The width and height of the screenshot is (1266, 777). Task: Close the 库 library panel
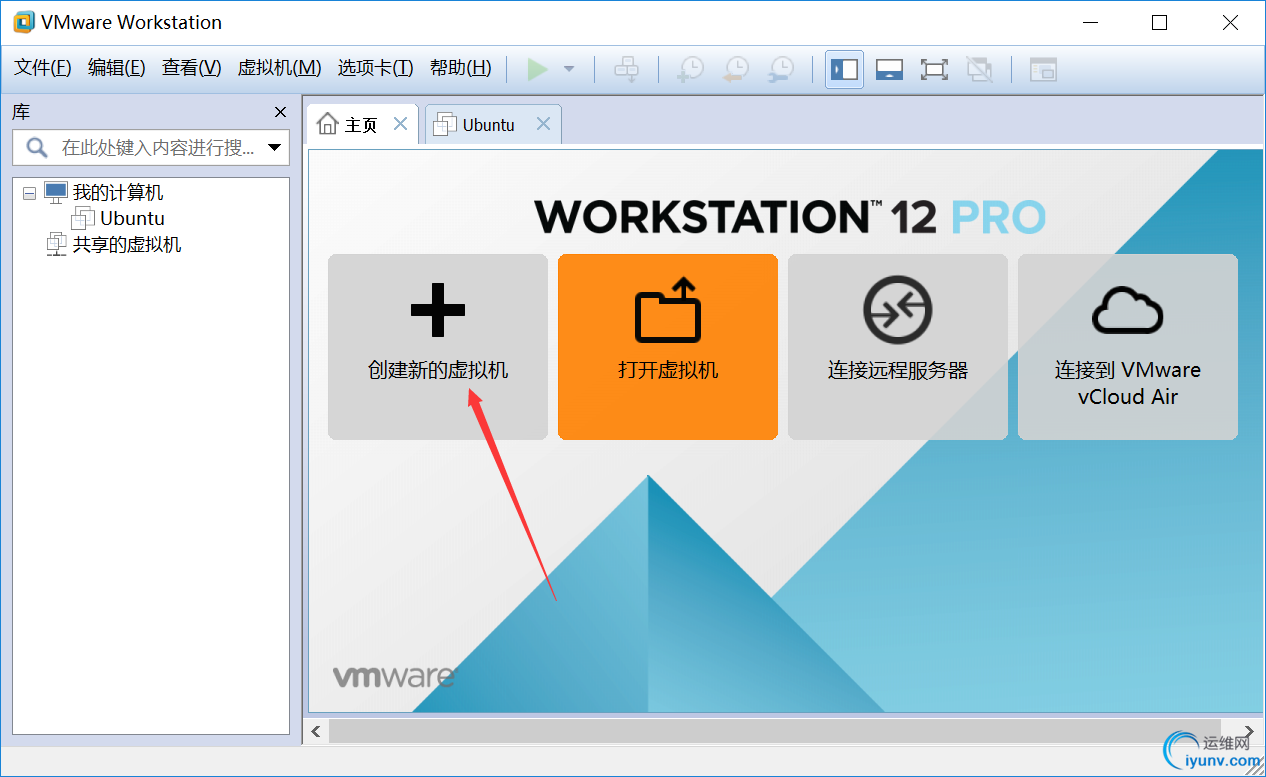280,112
